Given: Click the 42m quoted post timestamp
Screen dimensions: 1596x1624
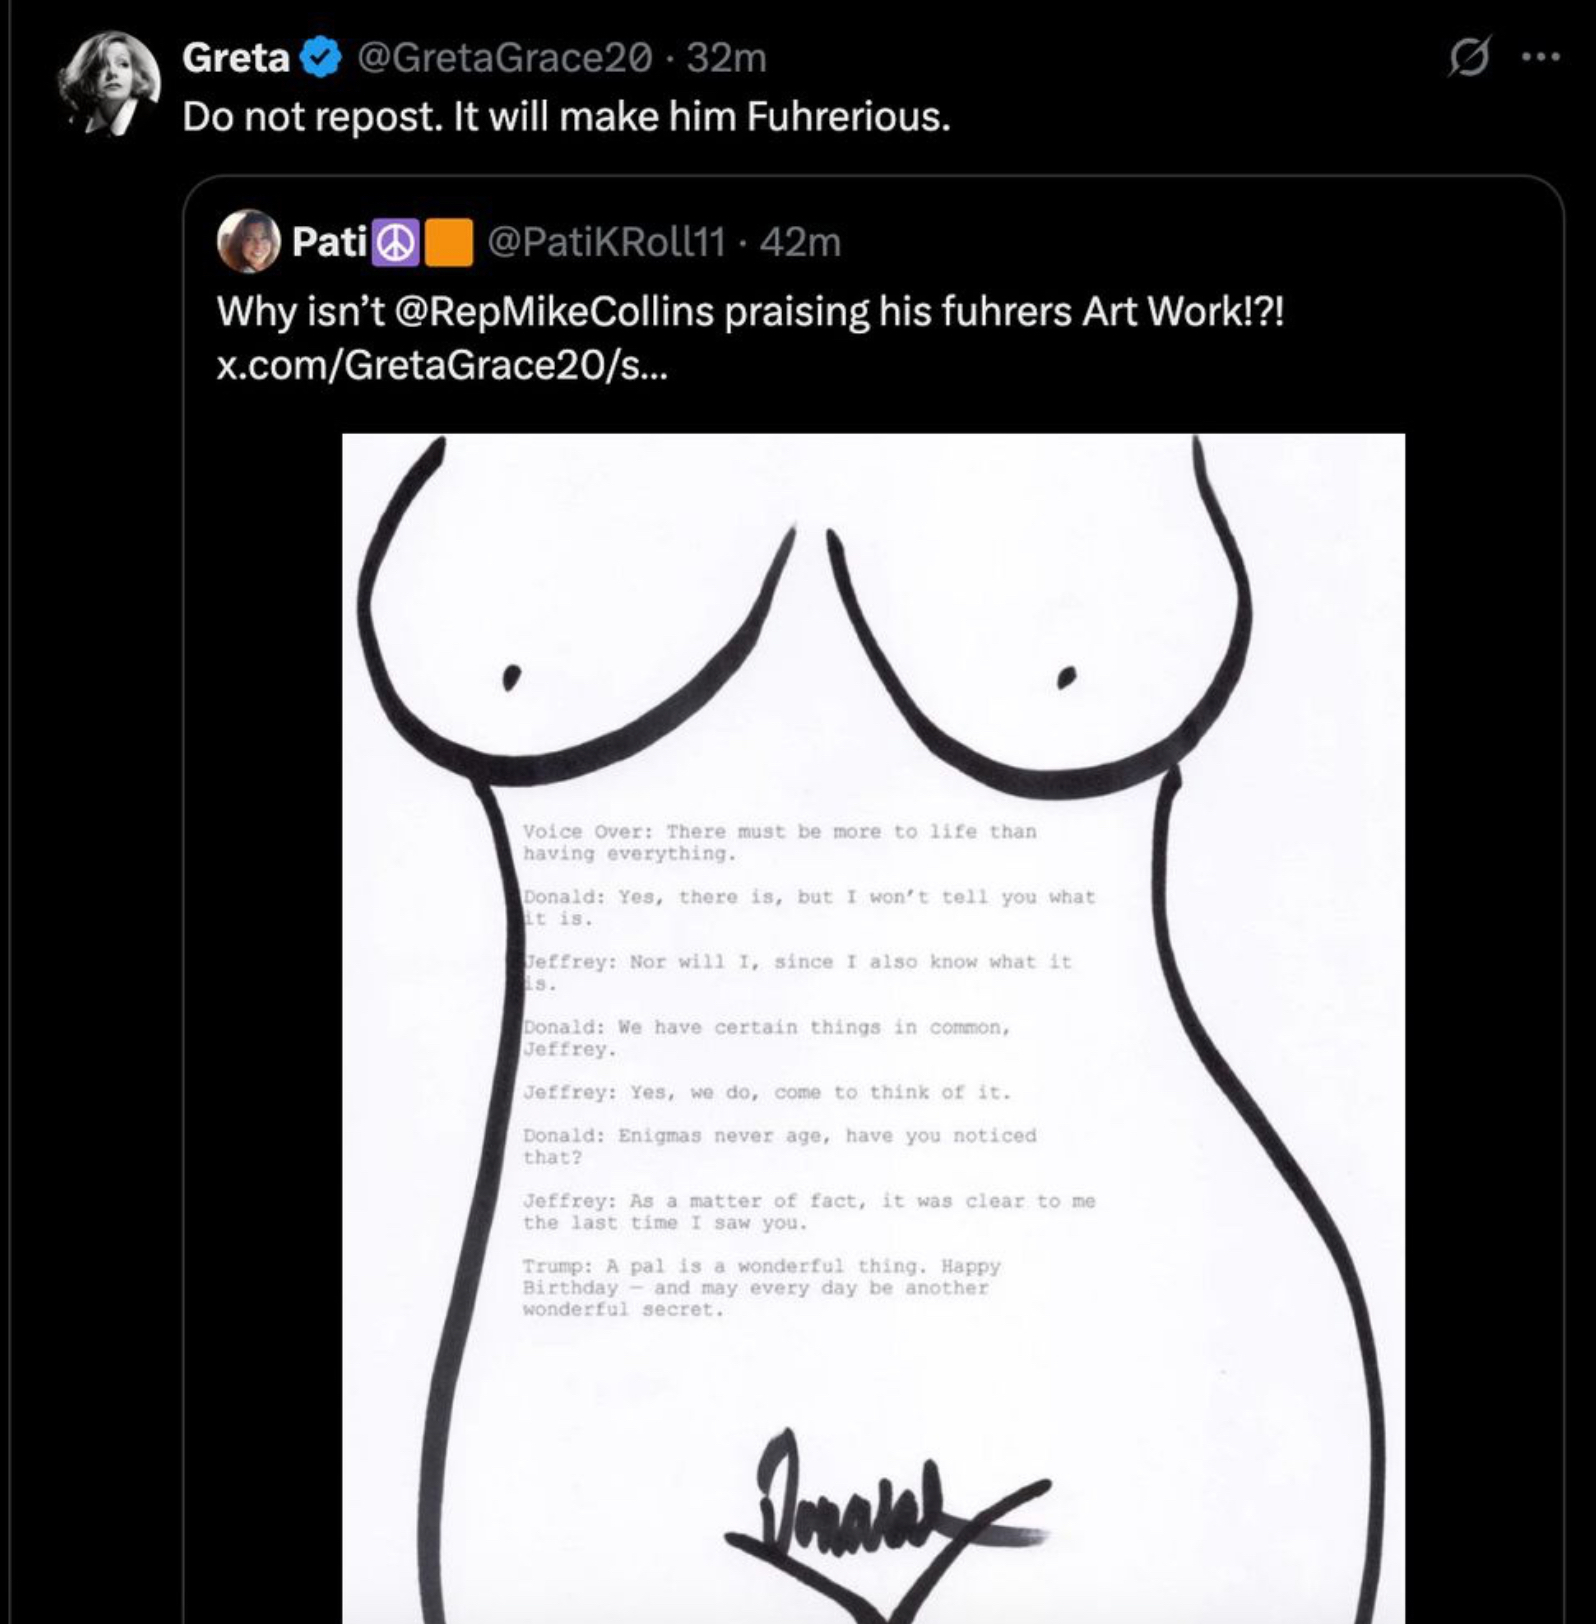Looking at the screenshot, I should point(800,242).
